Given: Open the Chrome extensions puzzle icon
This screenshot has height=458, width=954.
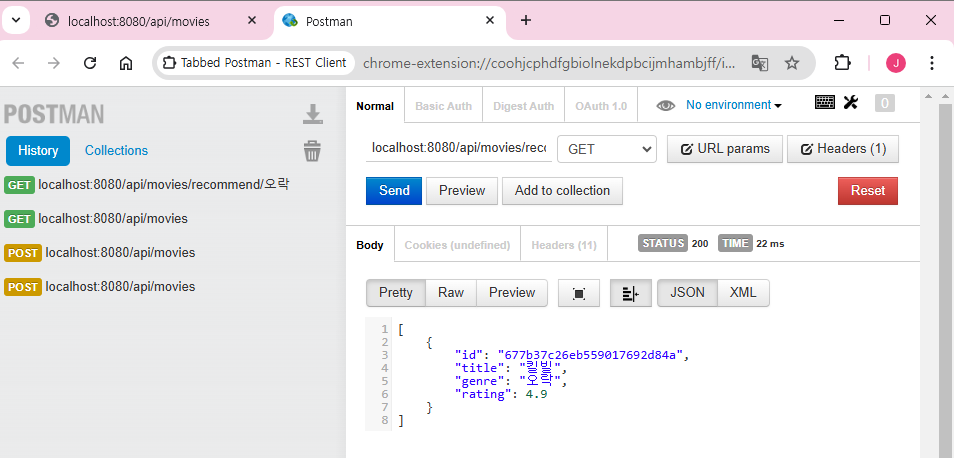Looking at the screenshot, I should (x=842, y=63).
